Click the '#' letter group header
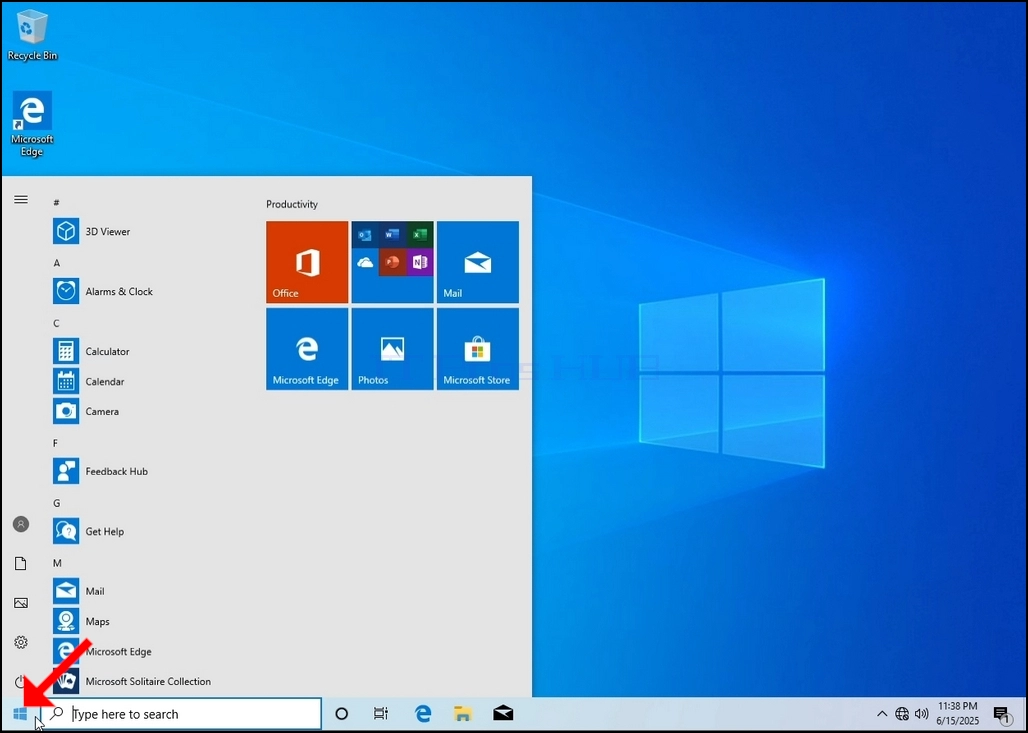Screen dimensions: 1028x733 56,203
